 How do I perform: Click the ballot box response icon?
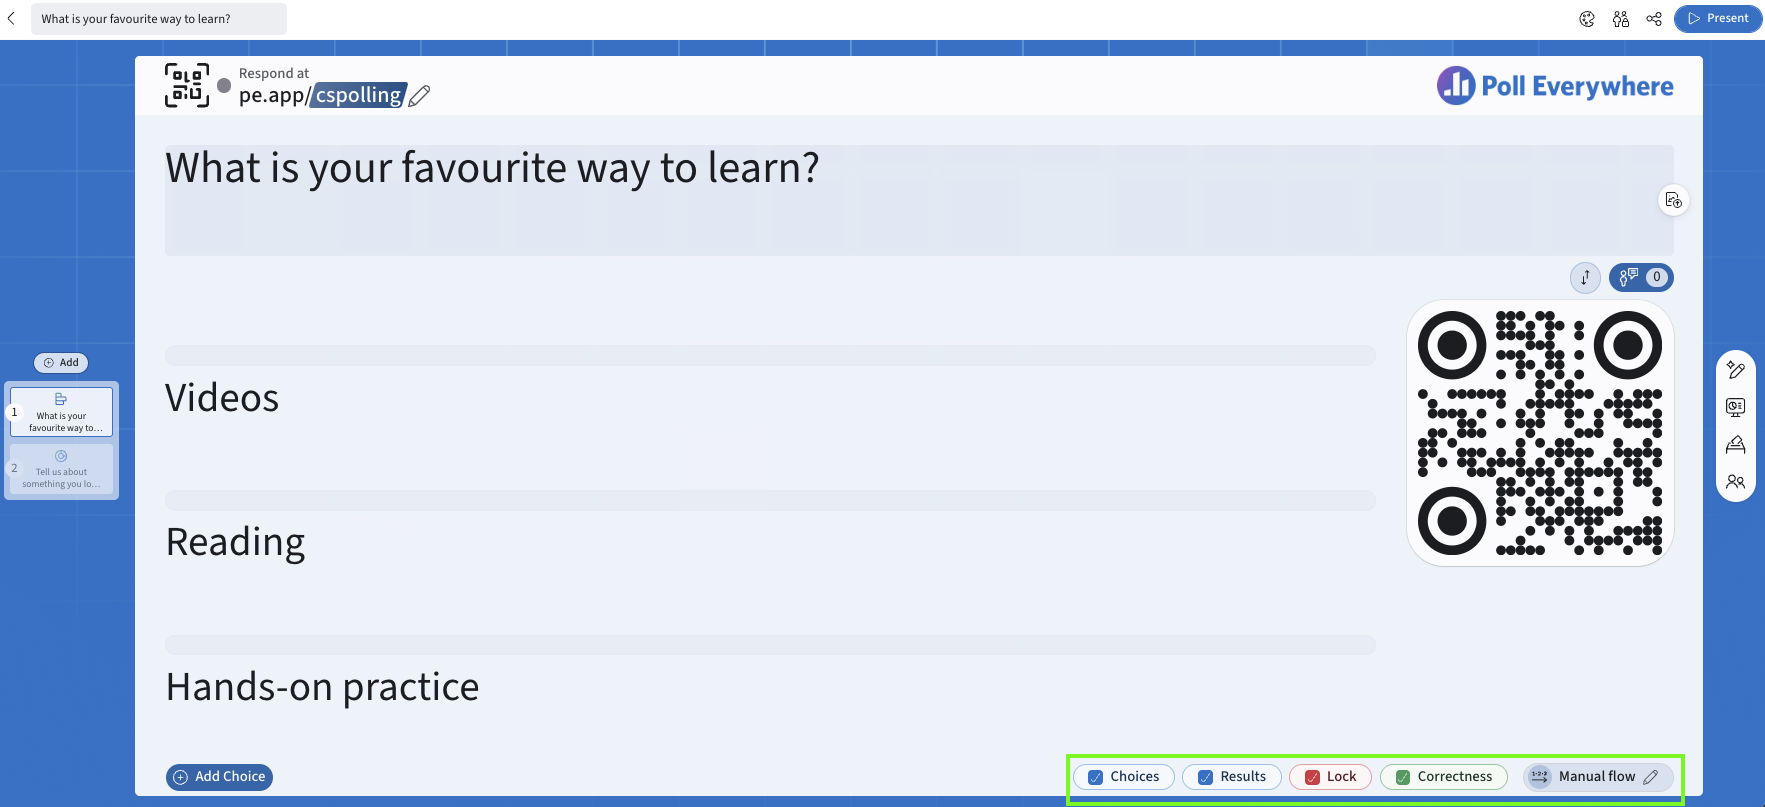coord(1736,444)
